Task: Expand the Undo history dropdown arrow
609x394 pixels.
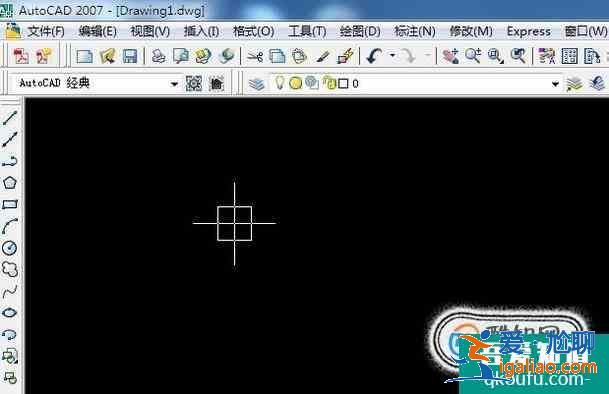Action: (x=392, y=56)
